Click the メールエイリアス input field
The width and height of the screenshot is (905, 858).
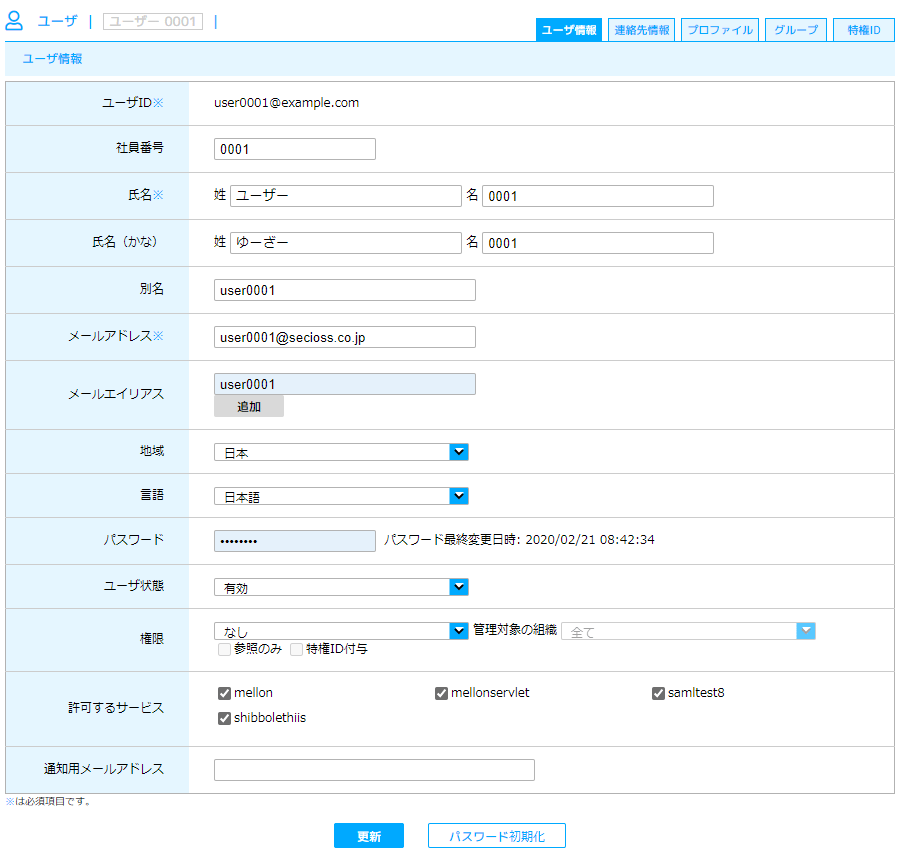click(x=345, y=384)
